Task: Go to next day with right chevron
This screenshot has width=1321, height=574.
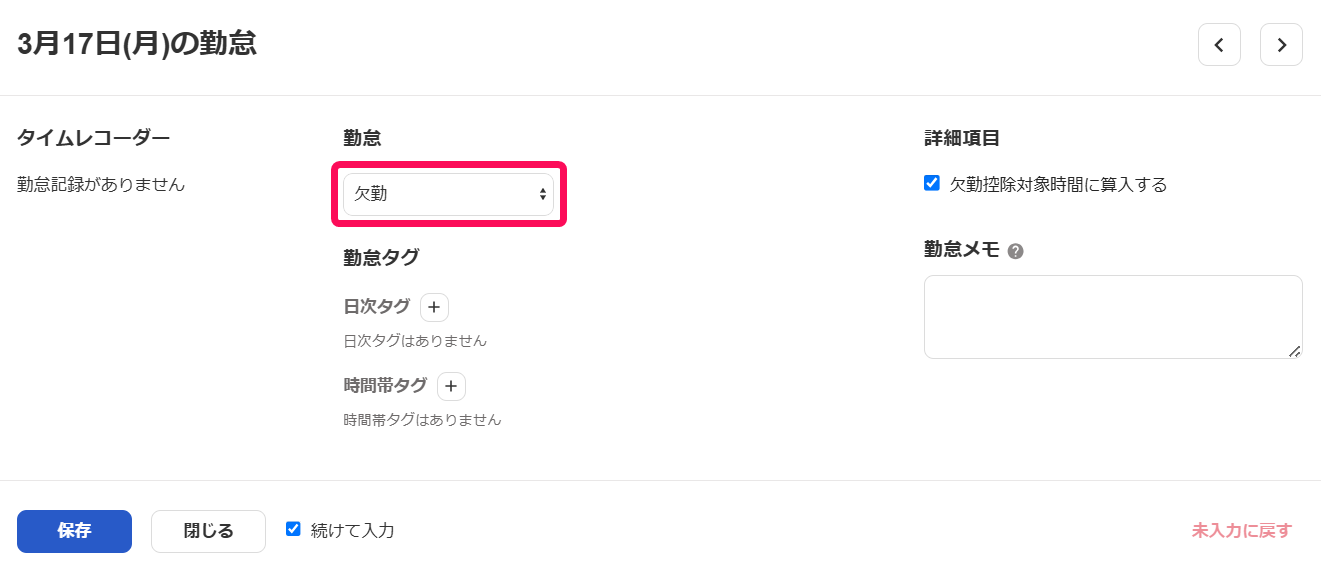Action: point(1281,45)
